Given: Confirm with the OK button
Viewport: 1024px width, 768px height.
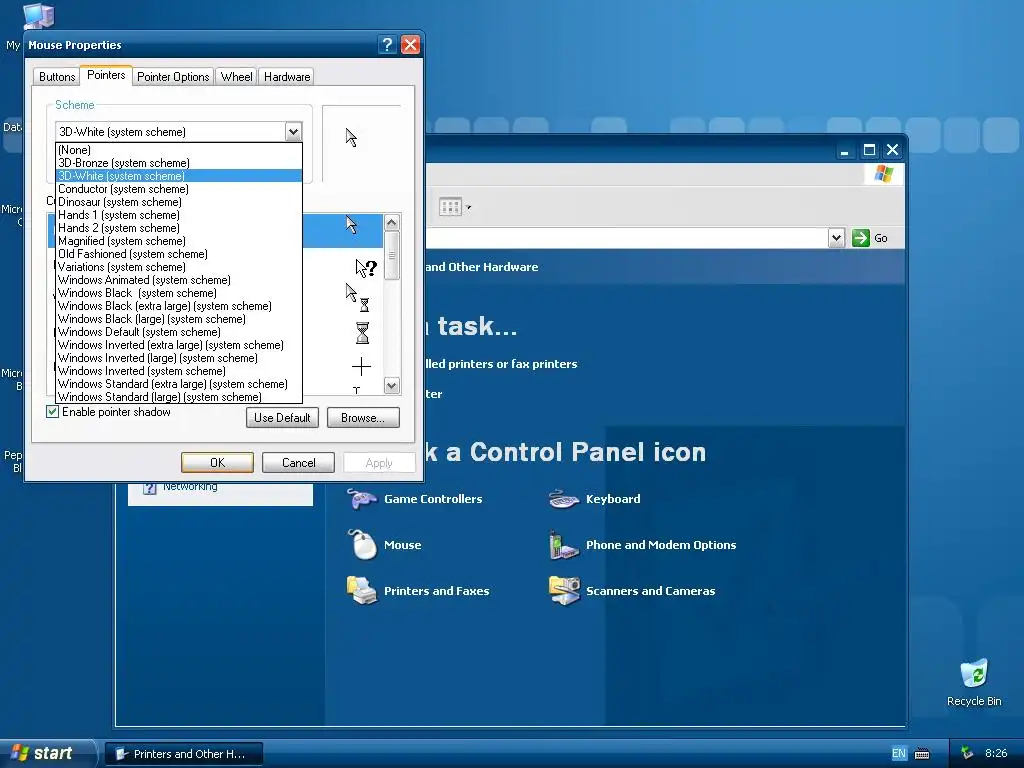Looking at the screenshot, I should [x=217, y=463].
